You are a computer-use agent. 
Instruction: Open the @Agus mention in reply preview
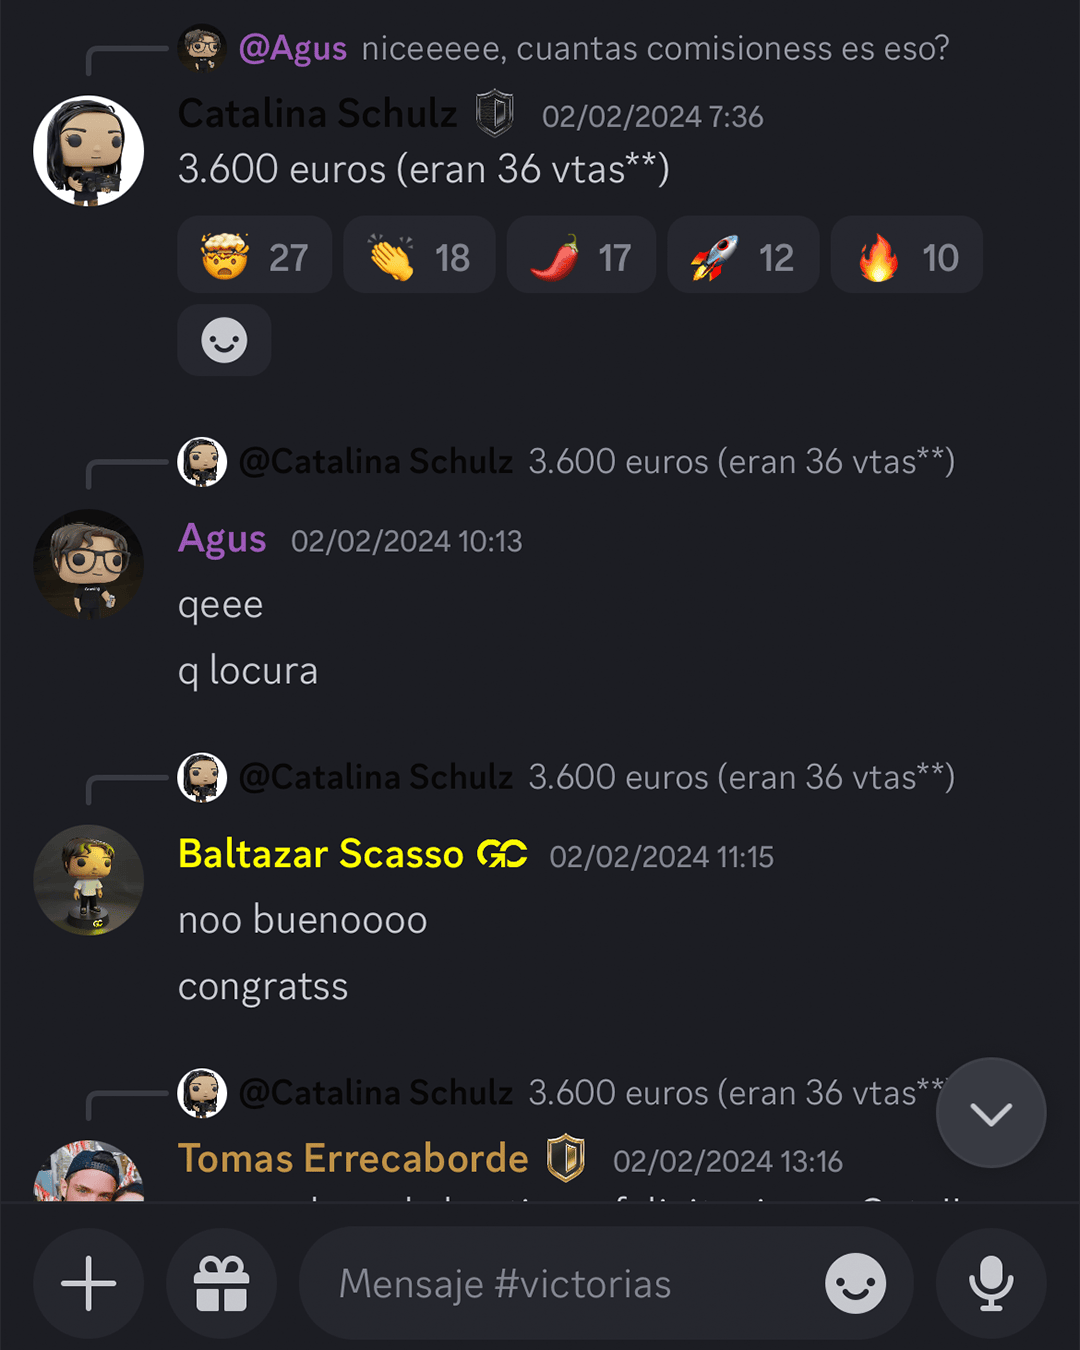click(293, 48)
